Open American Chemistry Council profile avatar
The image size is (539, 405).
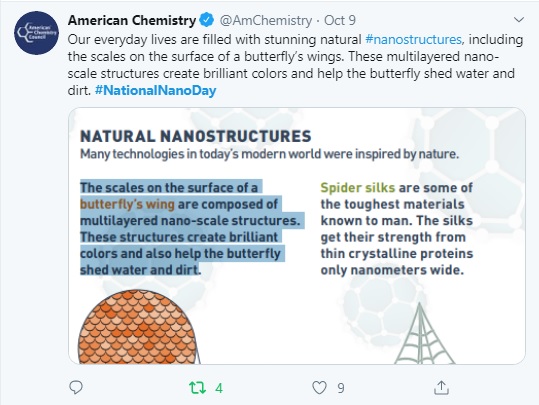[x=36, y=33]
